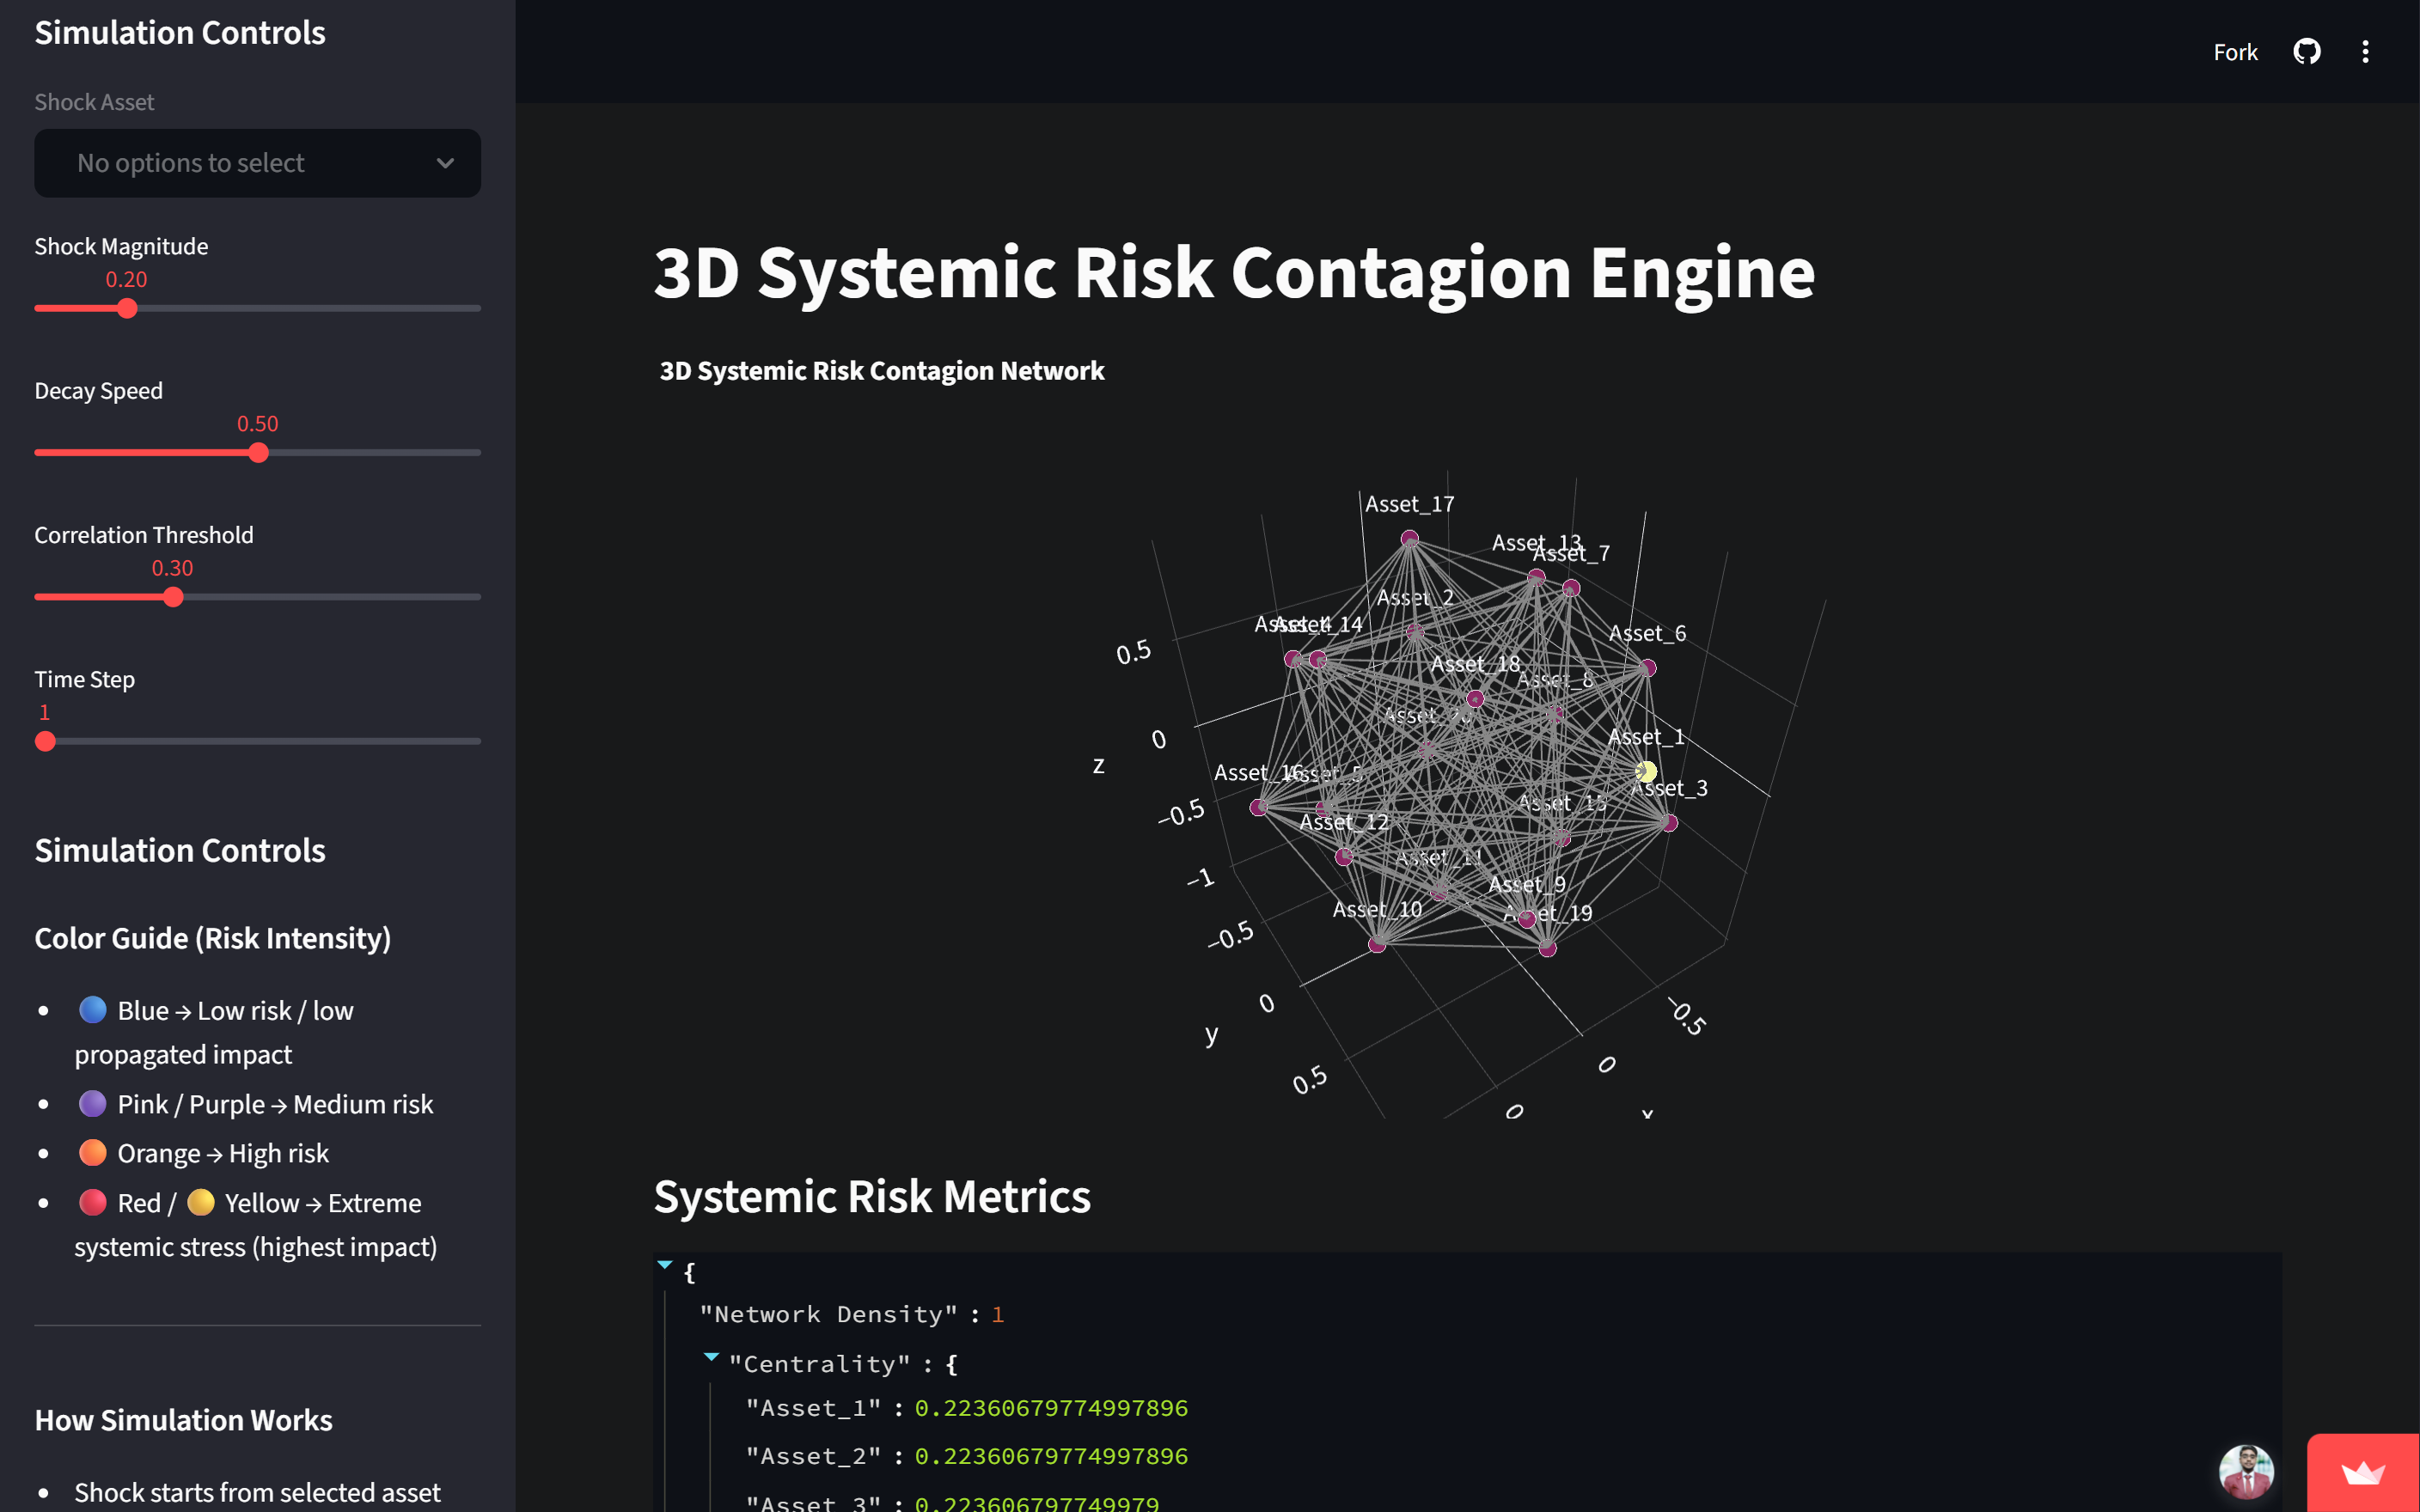Click the Decay Speed slider handle
Viewport: 2420px width, 1512px height.
click(258, 453)
